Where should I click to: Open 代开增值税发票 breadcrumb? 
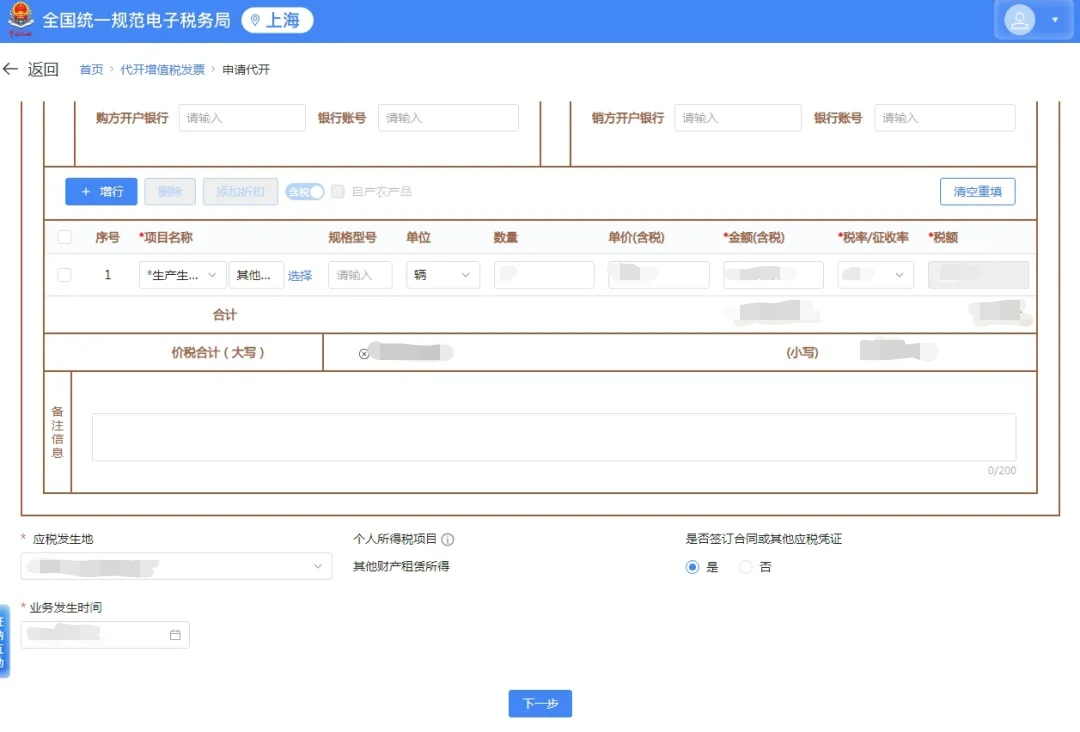[x=163, y=70]
